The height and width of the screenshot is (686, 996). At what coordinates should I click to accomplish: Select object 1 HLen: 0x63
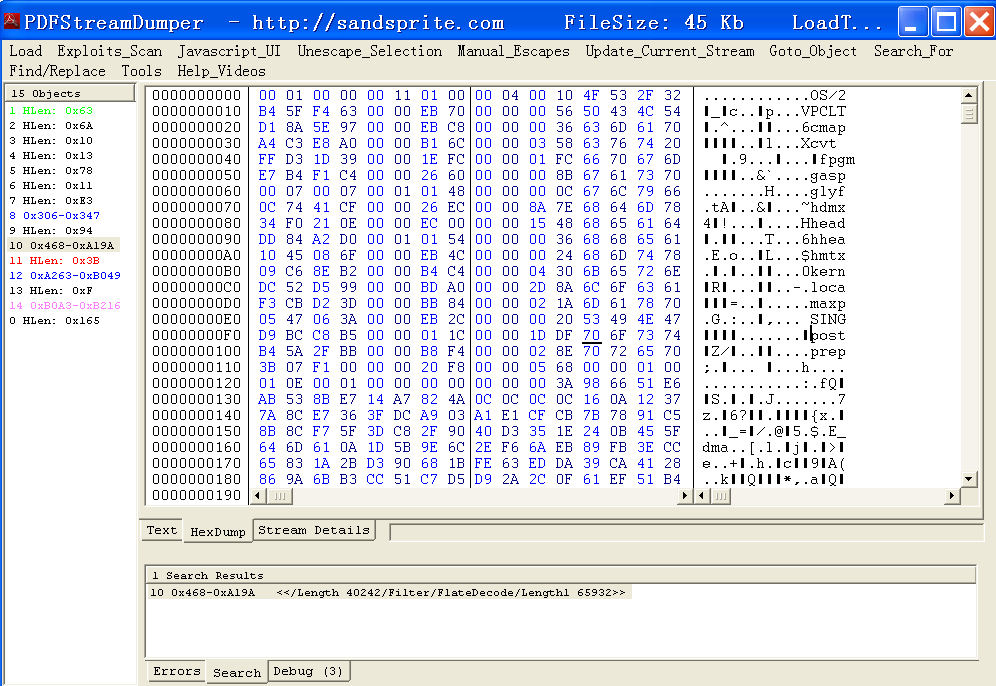point(51,111)
